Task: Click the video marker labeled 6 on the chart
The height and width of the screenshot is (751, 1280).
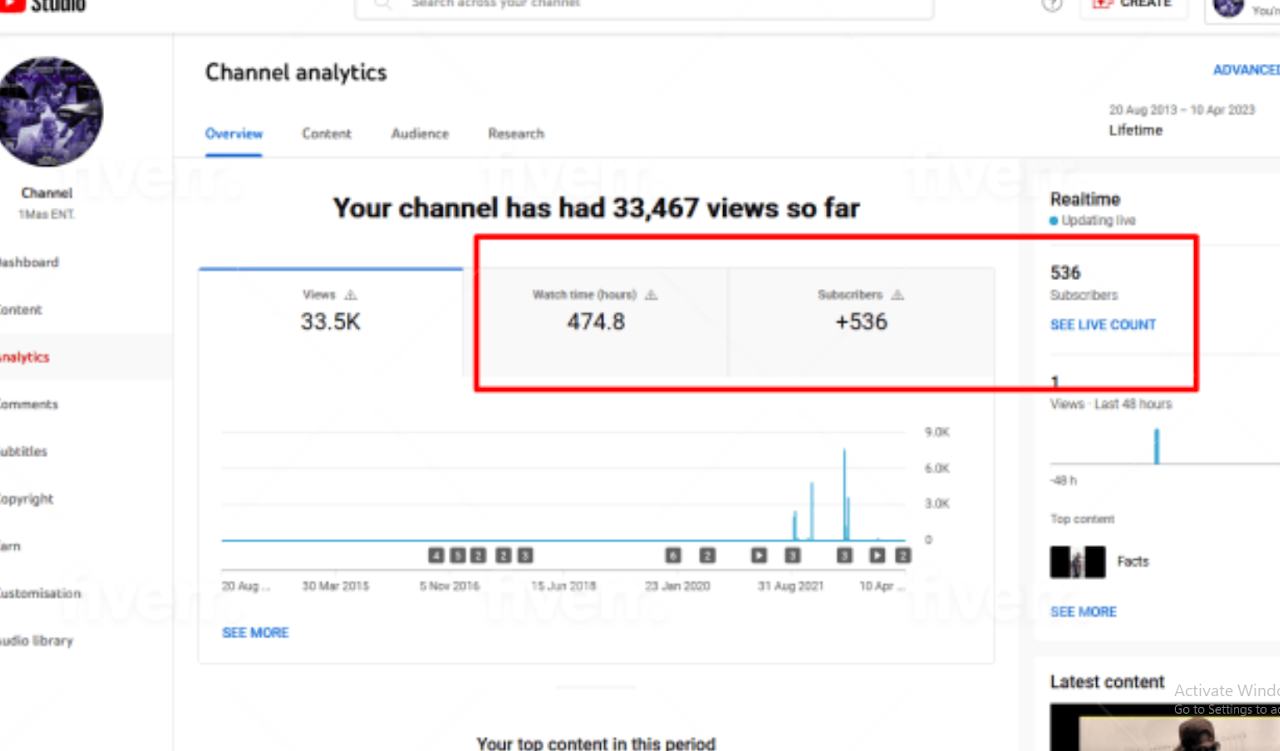Action: tap(673, 555)
